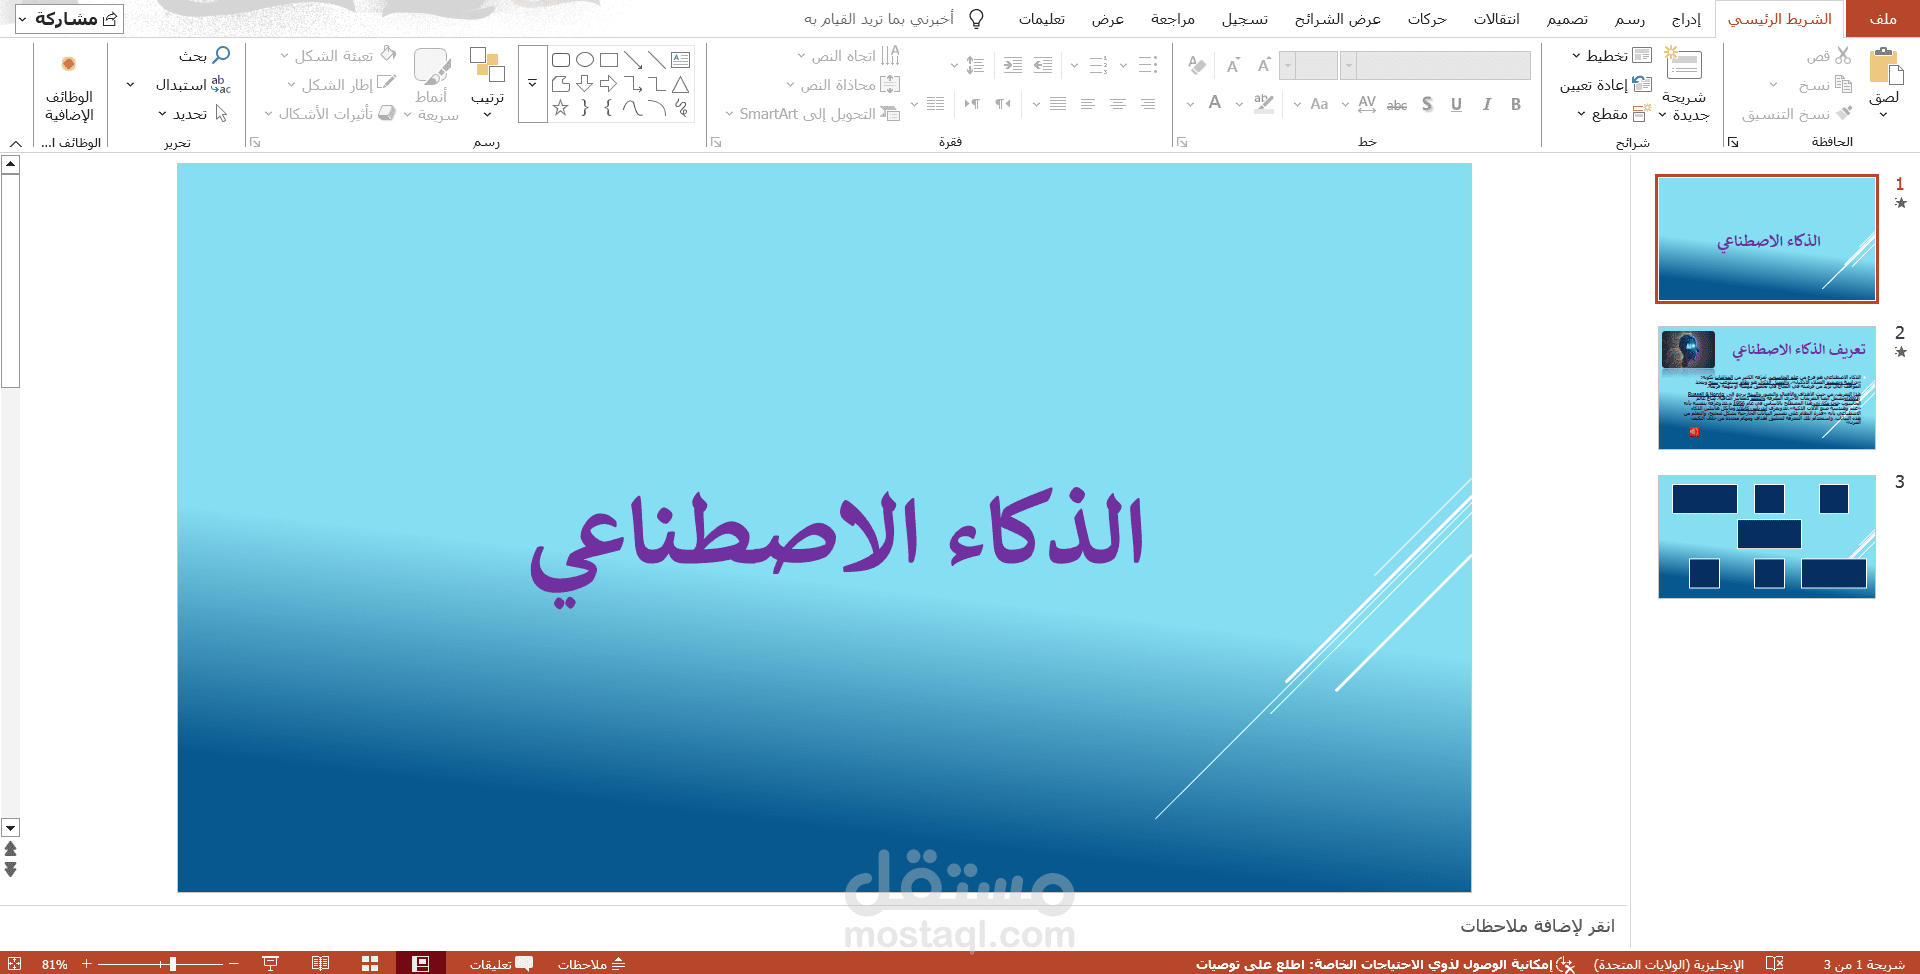Click the text highlight color icon

click(x=1264, y=104)
